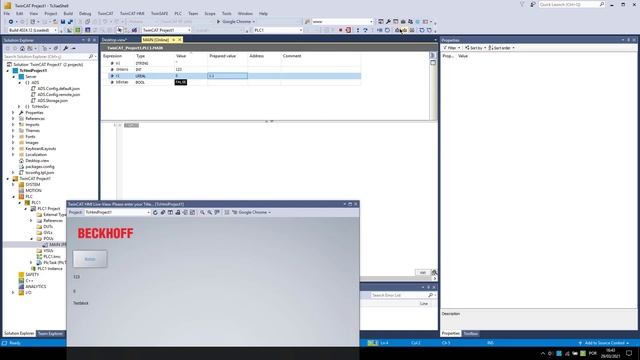
Task: Open the Sort by dropdown in Properties
Action: pos(476,48)
